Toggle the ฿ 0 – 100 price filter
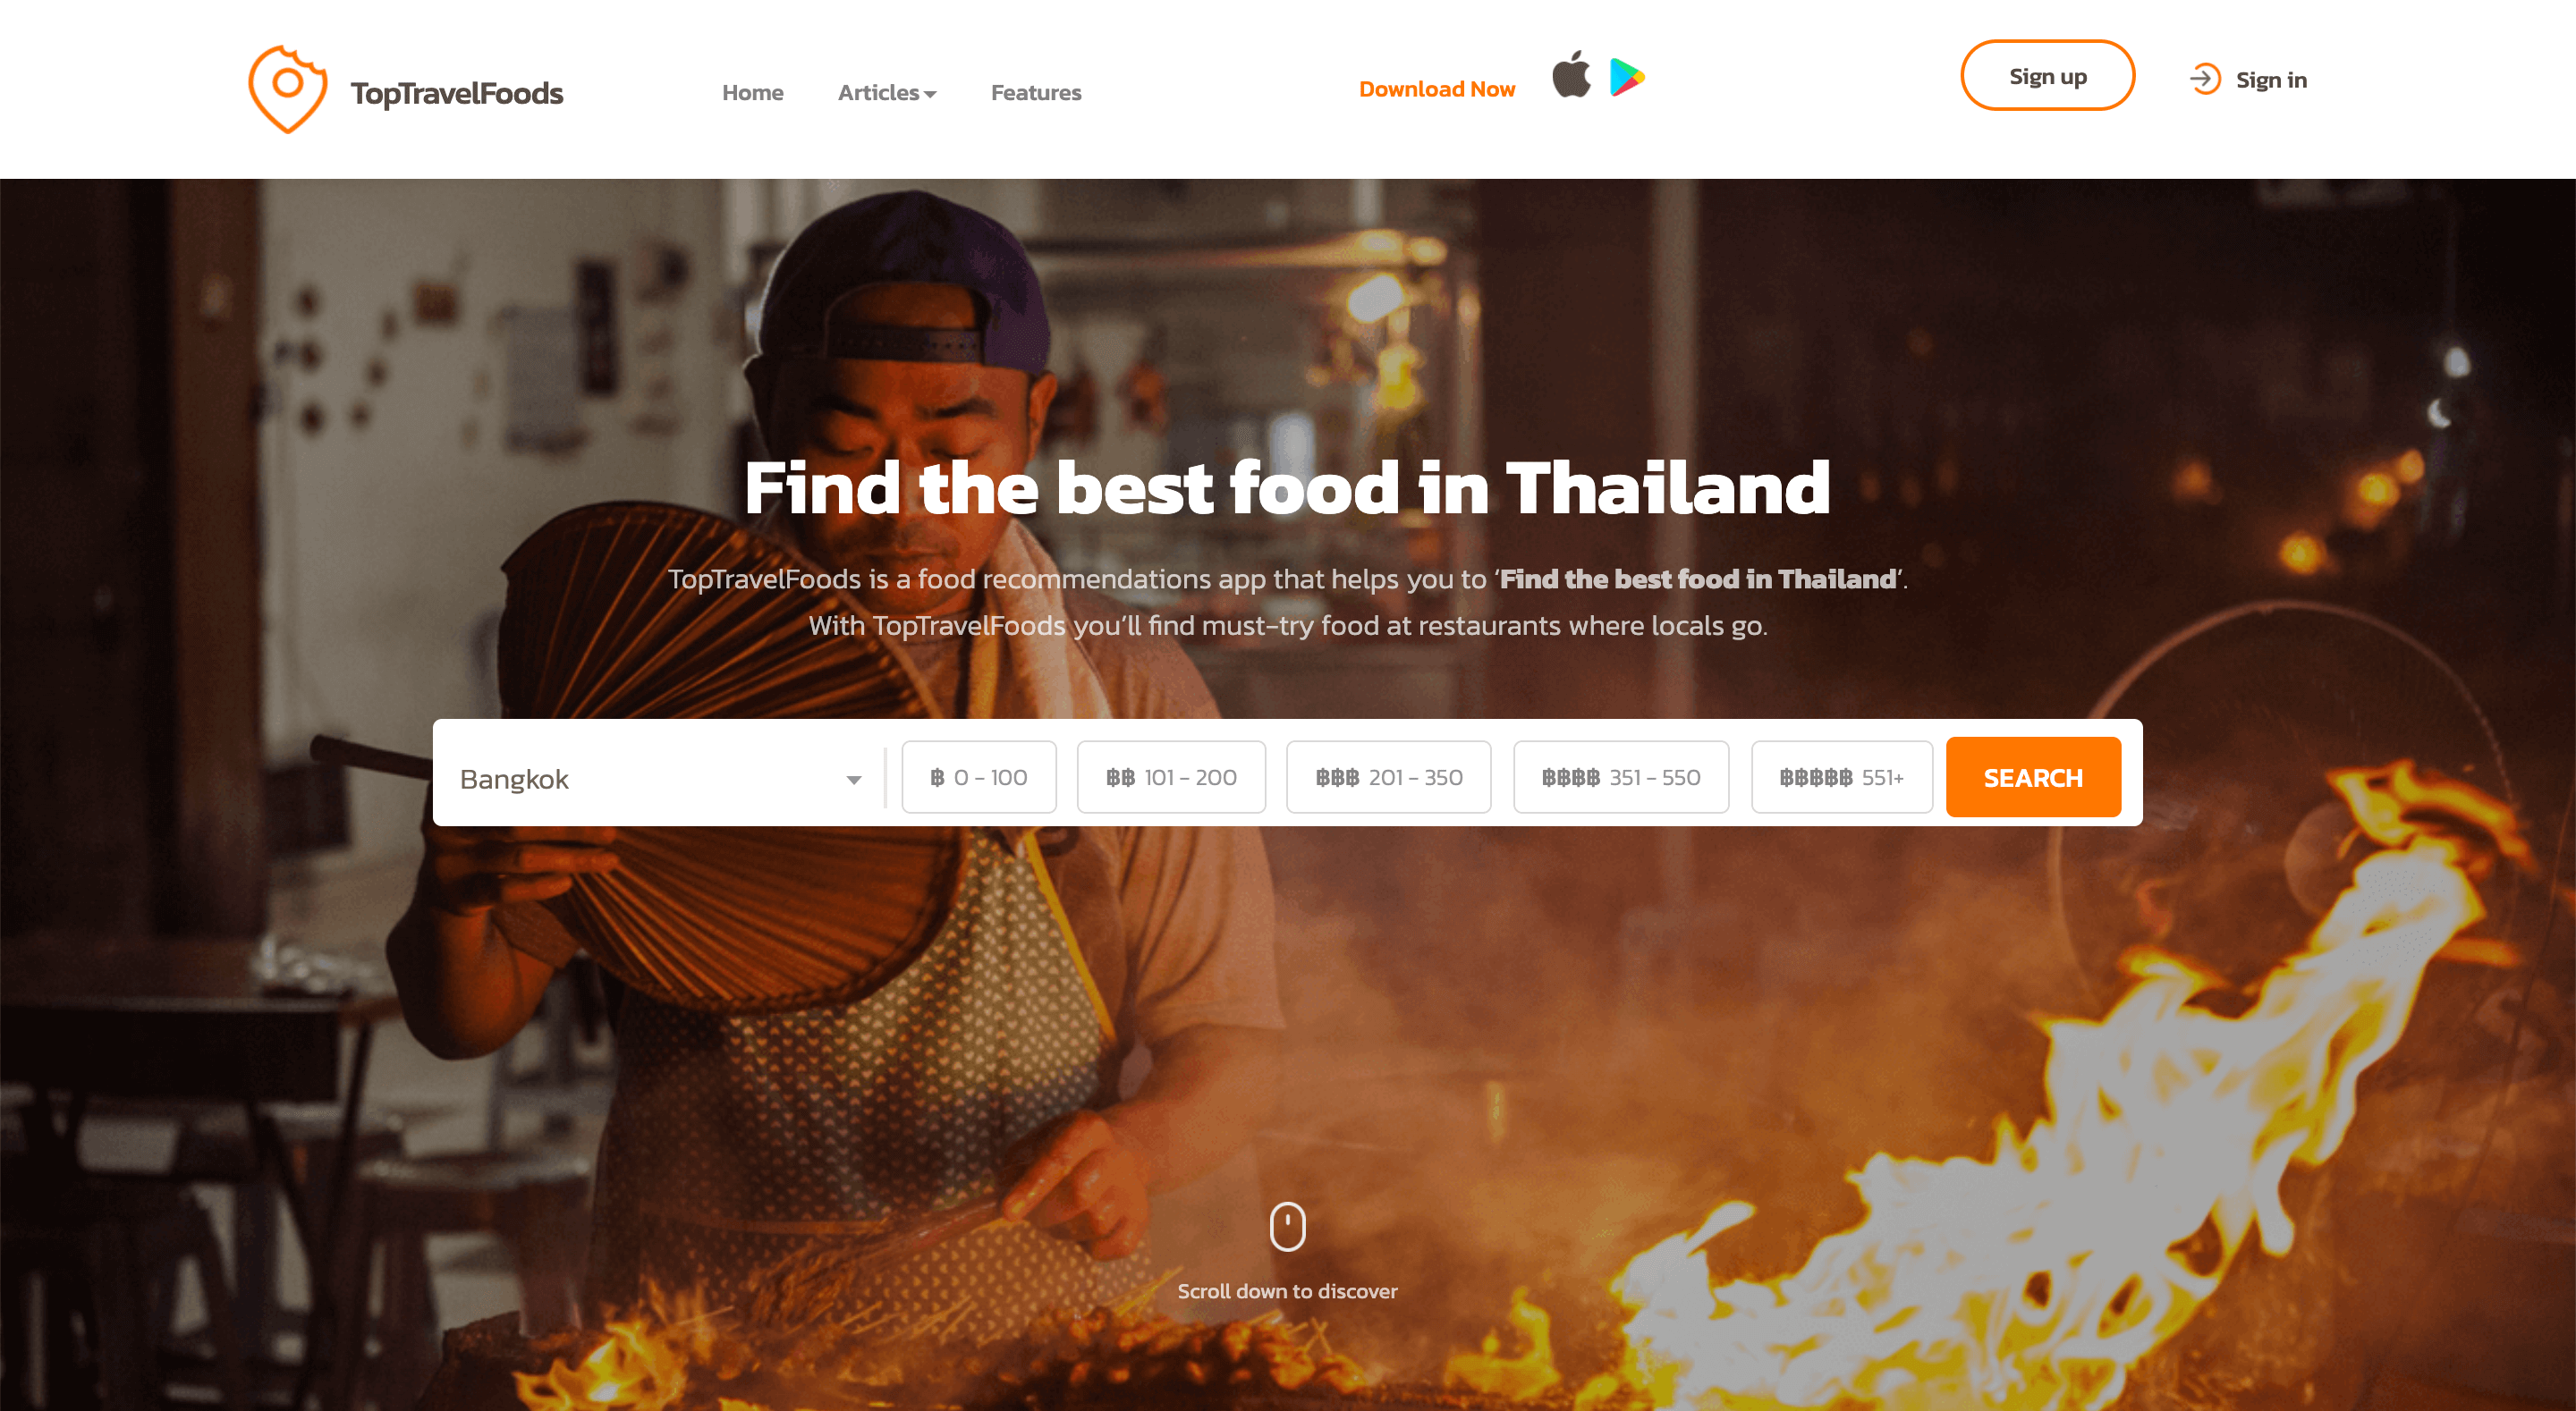This screenshot has width=2576, height=1411. pyautogui.click(x=979, y=777)
